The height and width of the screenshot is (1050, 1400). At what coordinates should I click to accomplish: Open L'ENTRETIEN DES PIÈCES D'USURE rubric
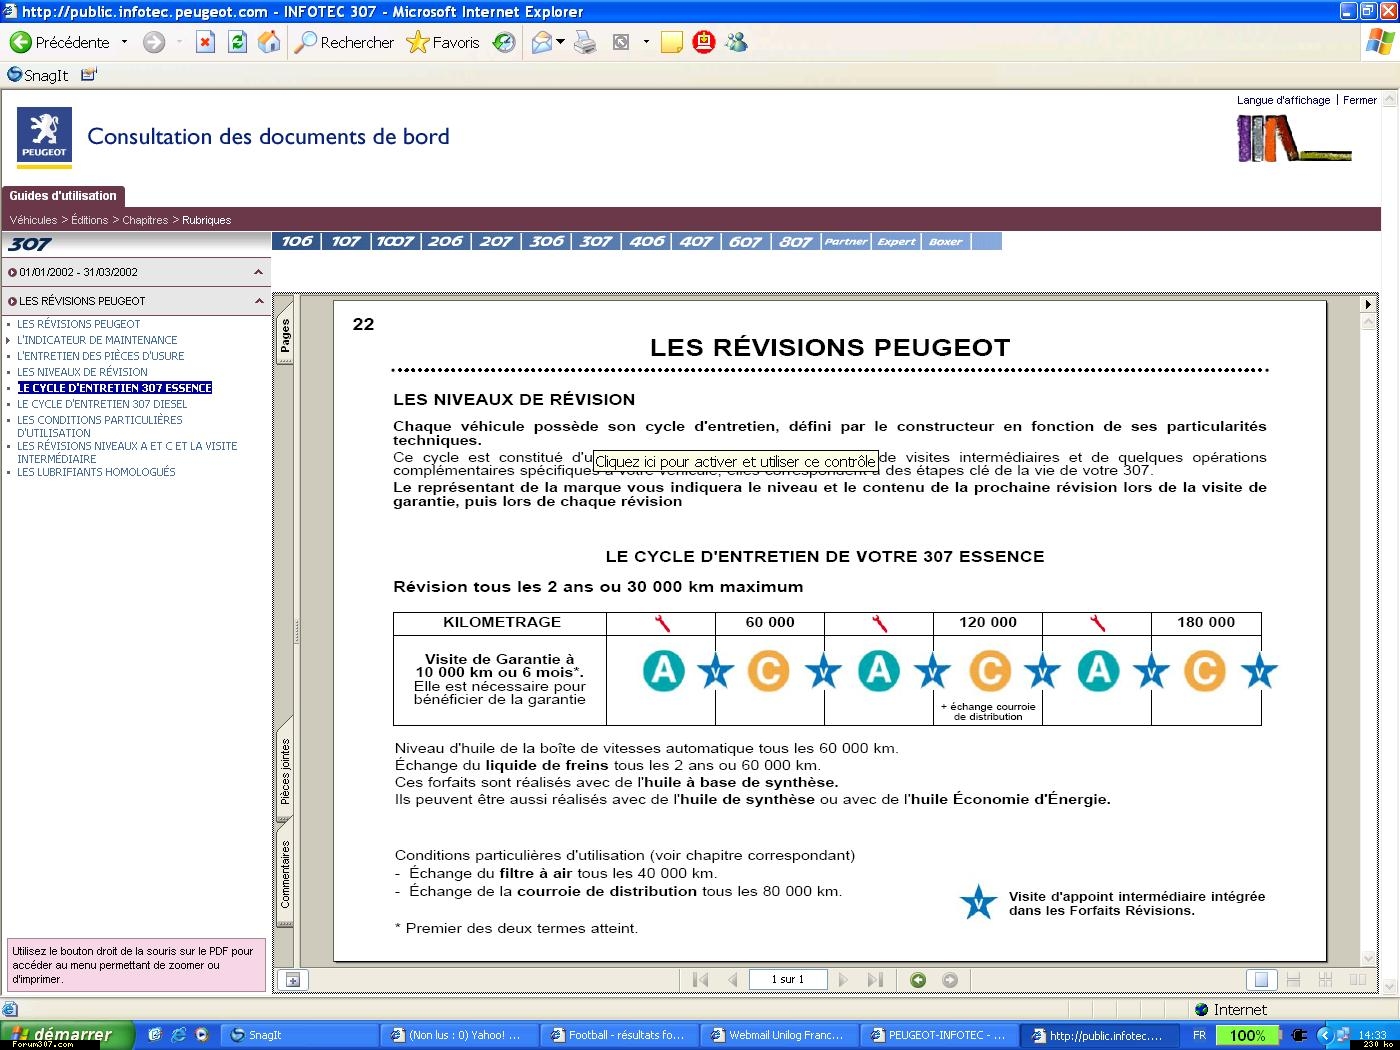point(101,356)
